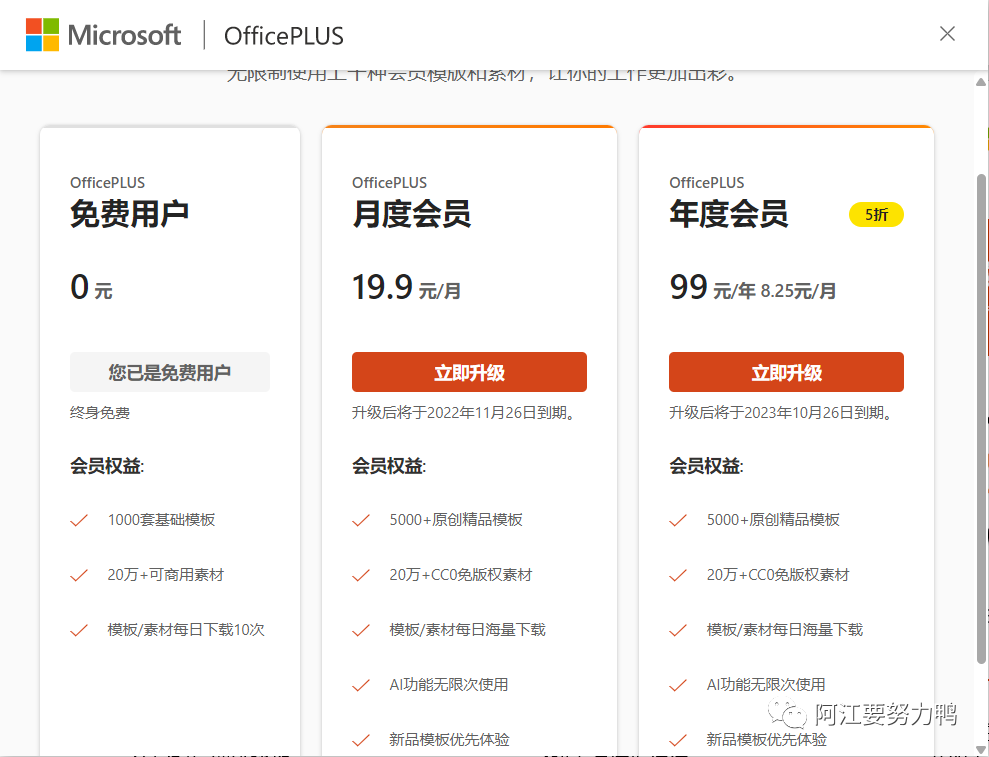This screenshot has height=757, width=989.
Task: Click checkmark beside 模板/素材每日下载10次
Action: pyautogui.click(x=79, y=630)
